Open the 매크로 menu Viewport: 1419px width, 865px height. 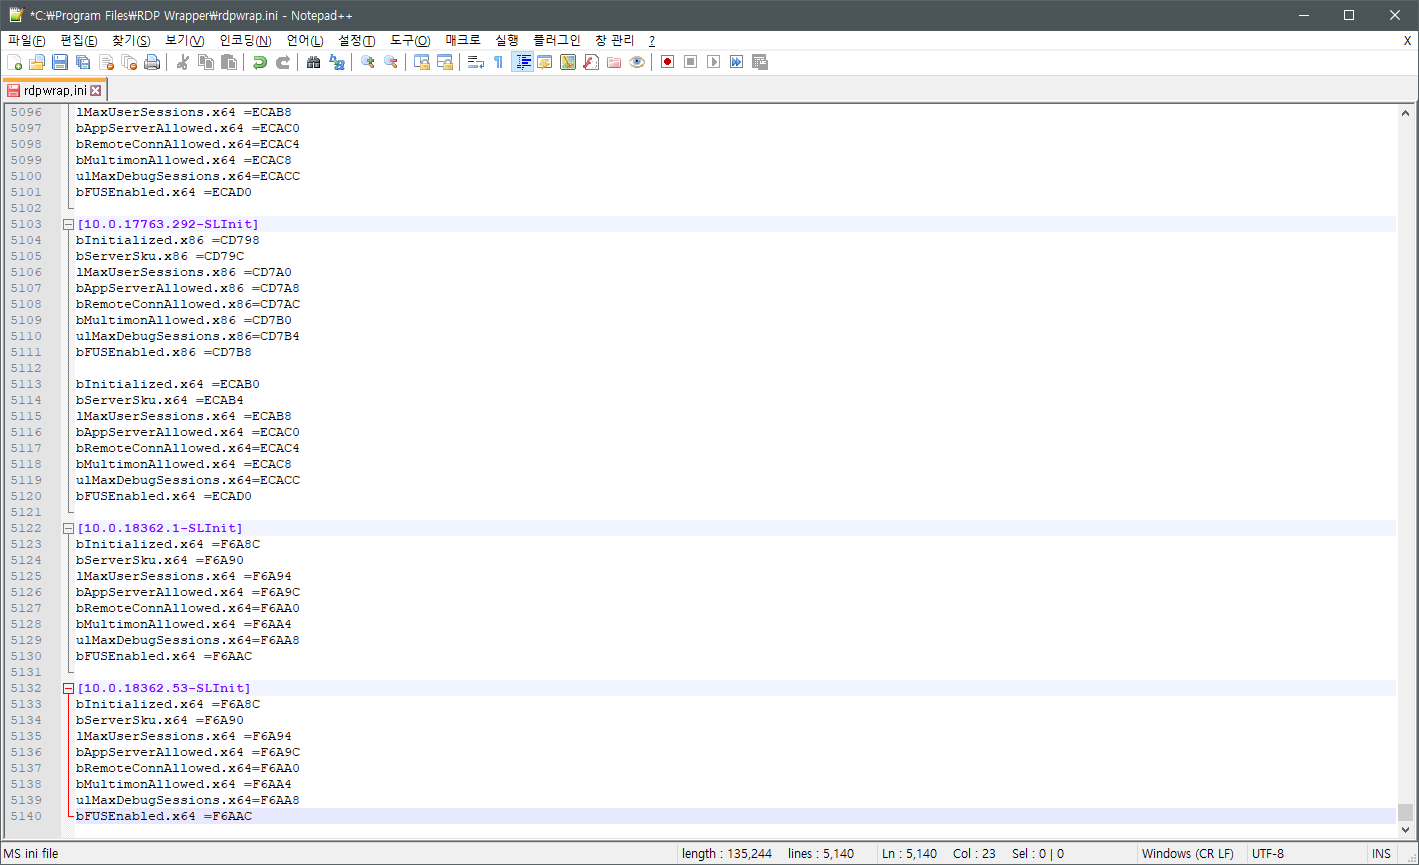[463, 40]
